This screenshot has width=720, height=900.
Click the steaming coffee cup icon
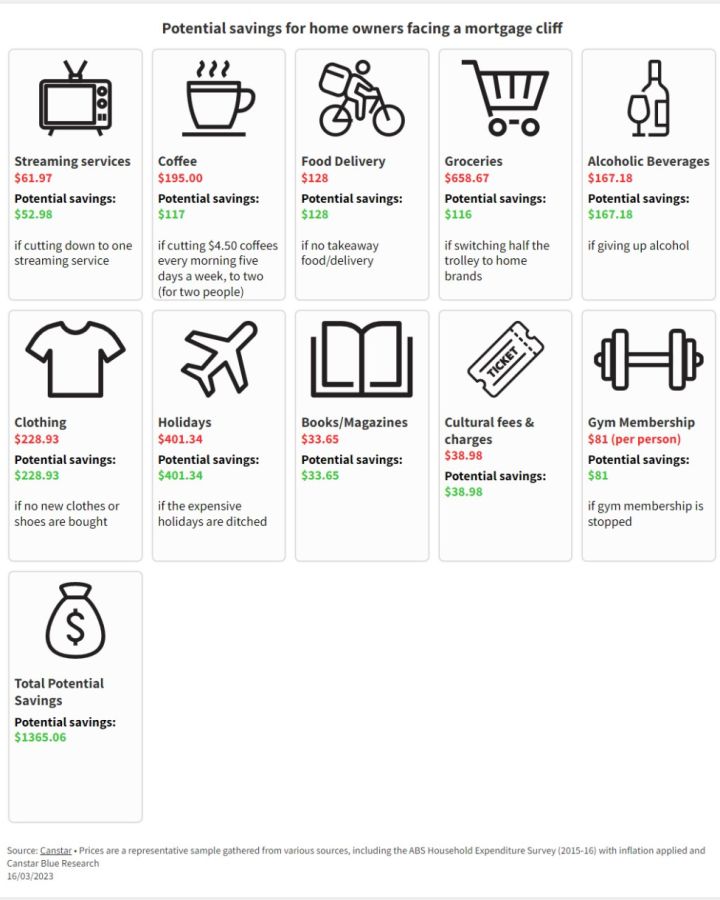coord(218,98)
